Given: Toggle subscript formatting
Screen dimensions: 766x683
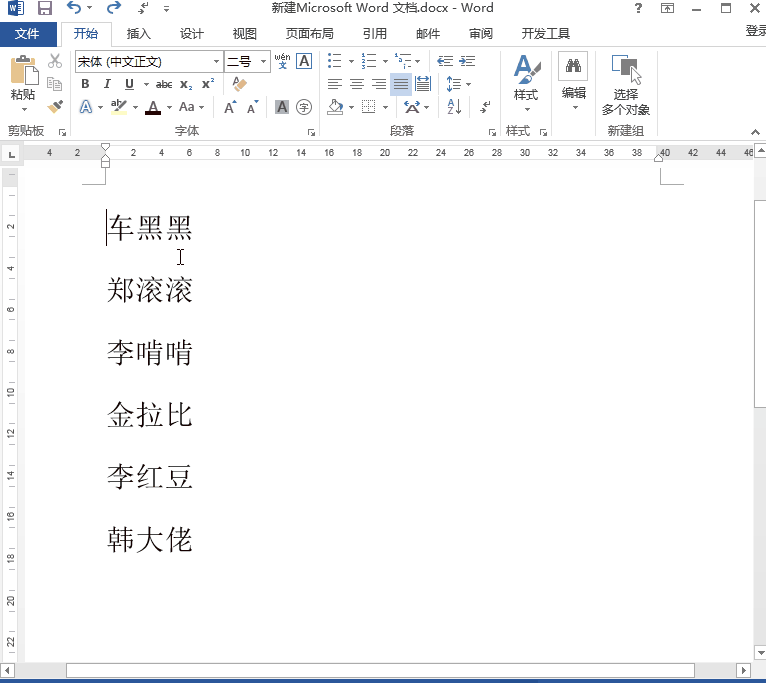Looking at the screenshot, I should [186, 85].
